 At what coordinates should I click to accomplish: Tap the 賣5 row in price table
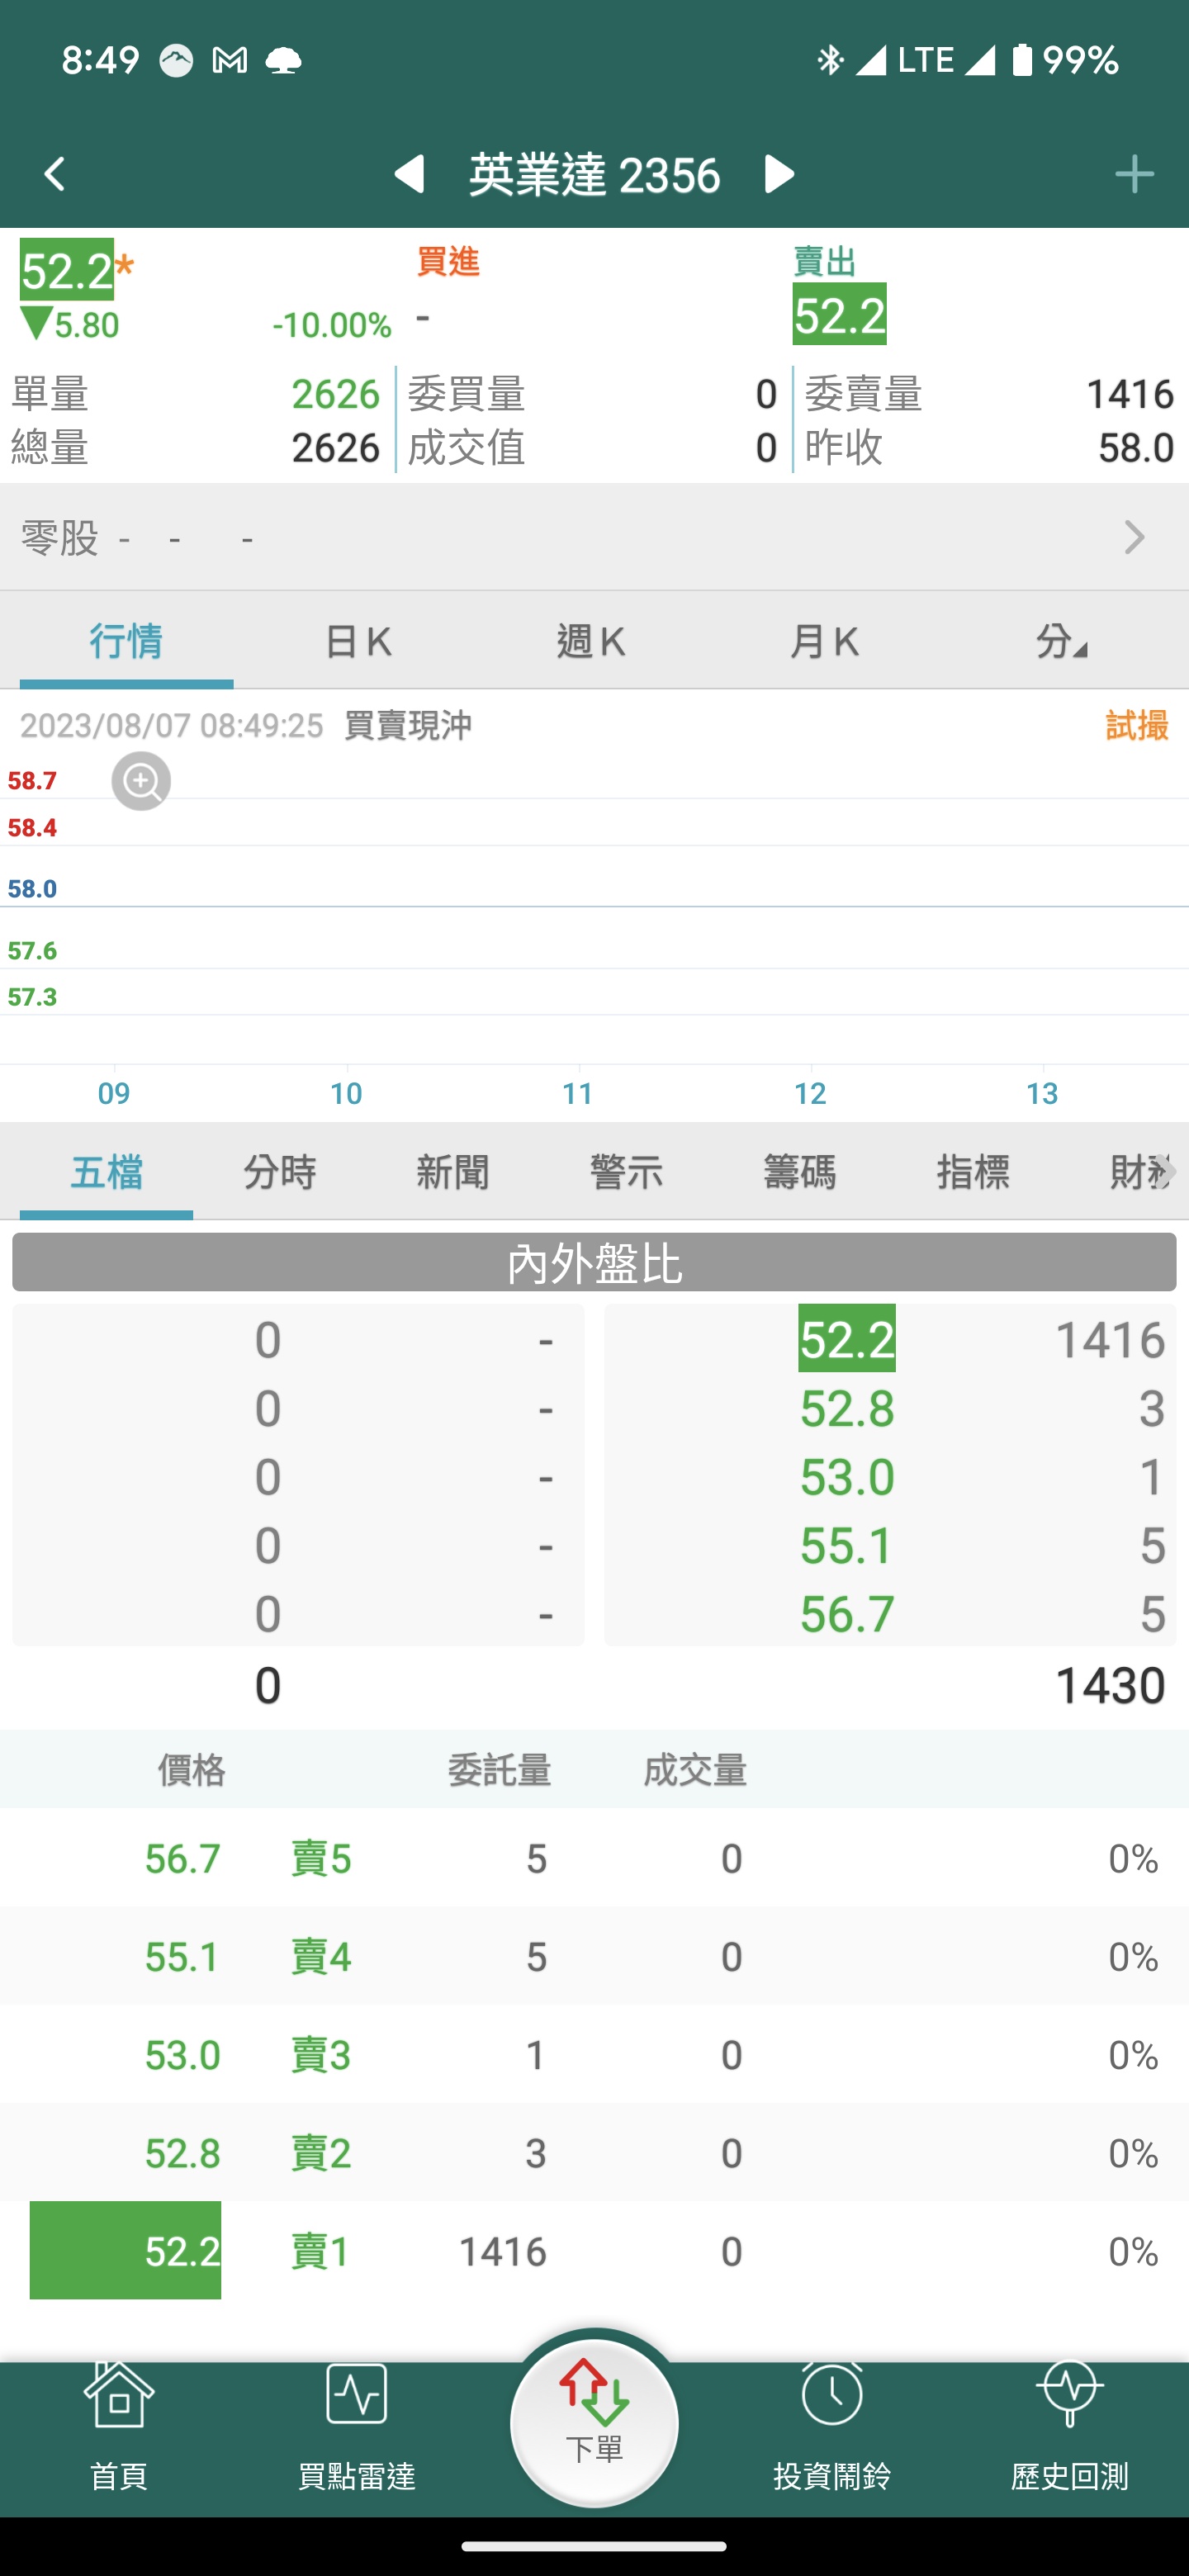(594, 1858)
